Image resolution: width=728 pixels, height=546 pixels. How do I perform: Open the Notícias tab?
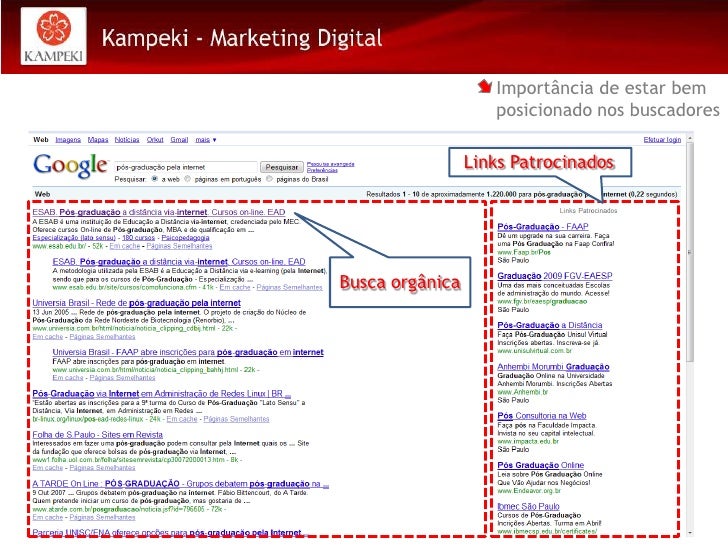point(127,140)
